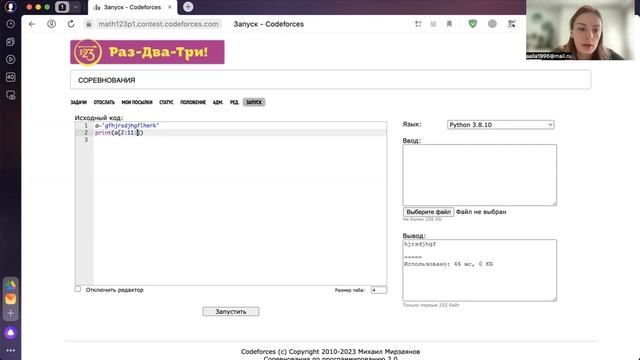Open the Yandex home icon next to back arrow
This screenshot has width=640, height=360.
pos(51,24)
